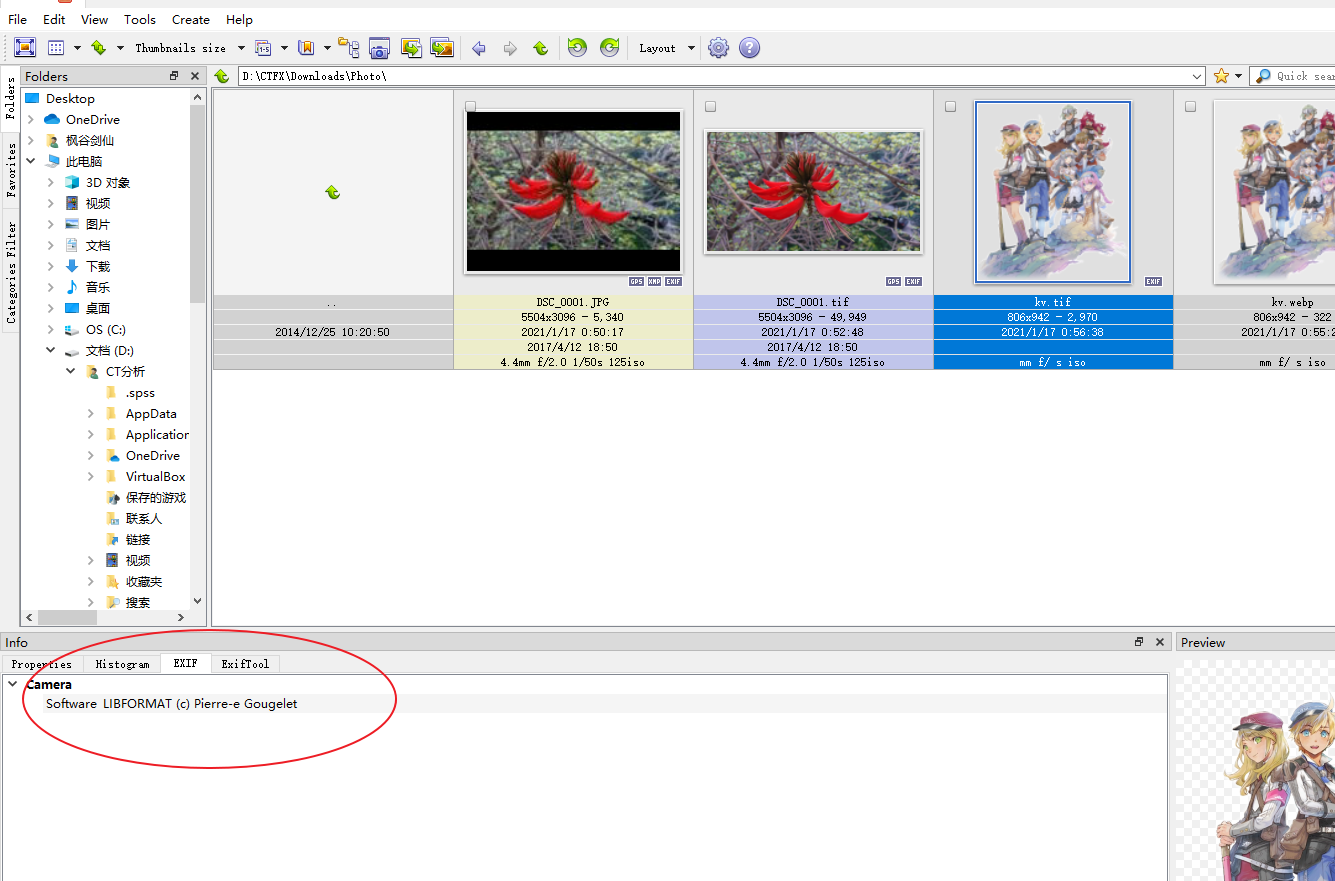Float the Info panel
This screenshot has height=881, width=1335.
point(1139,642)
